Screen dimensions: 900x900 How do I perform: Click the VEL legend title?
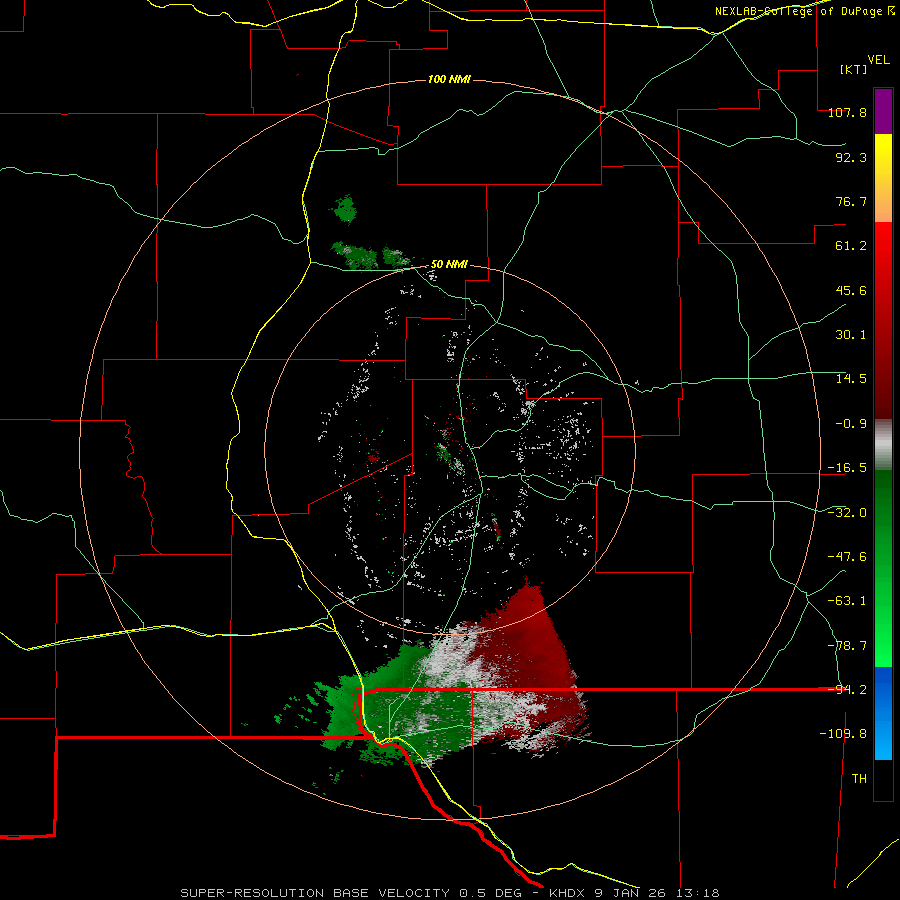coord(878,60)
